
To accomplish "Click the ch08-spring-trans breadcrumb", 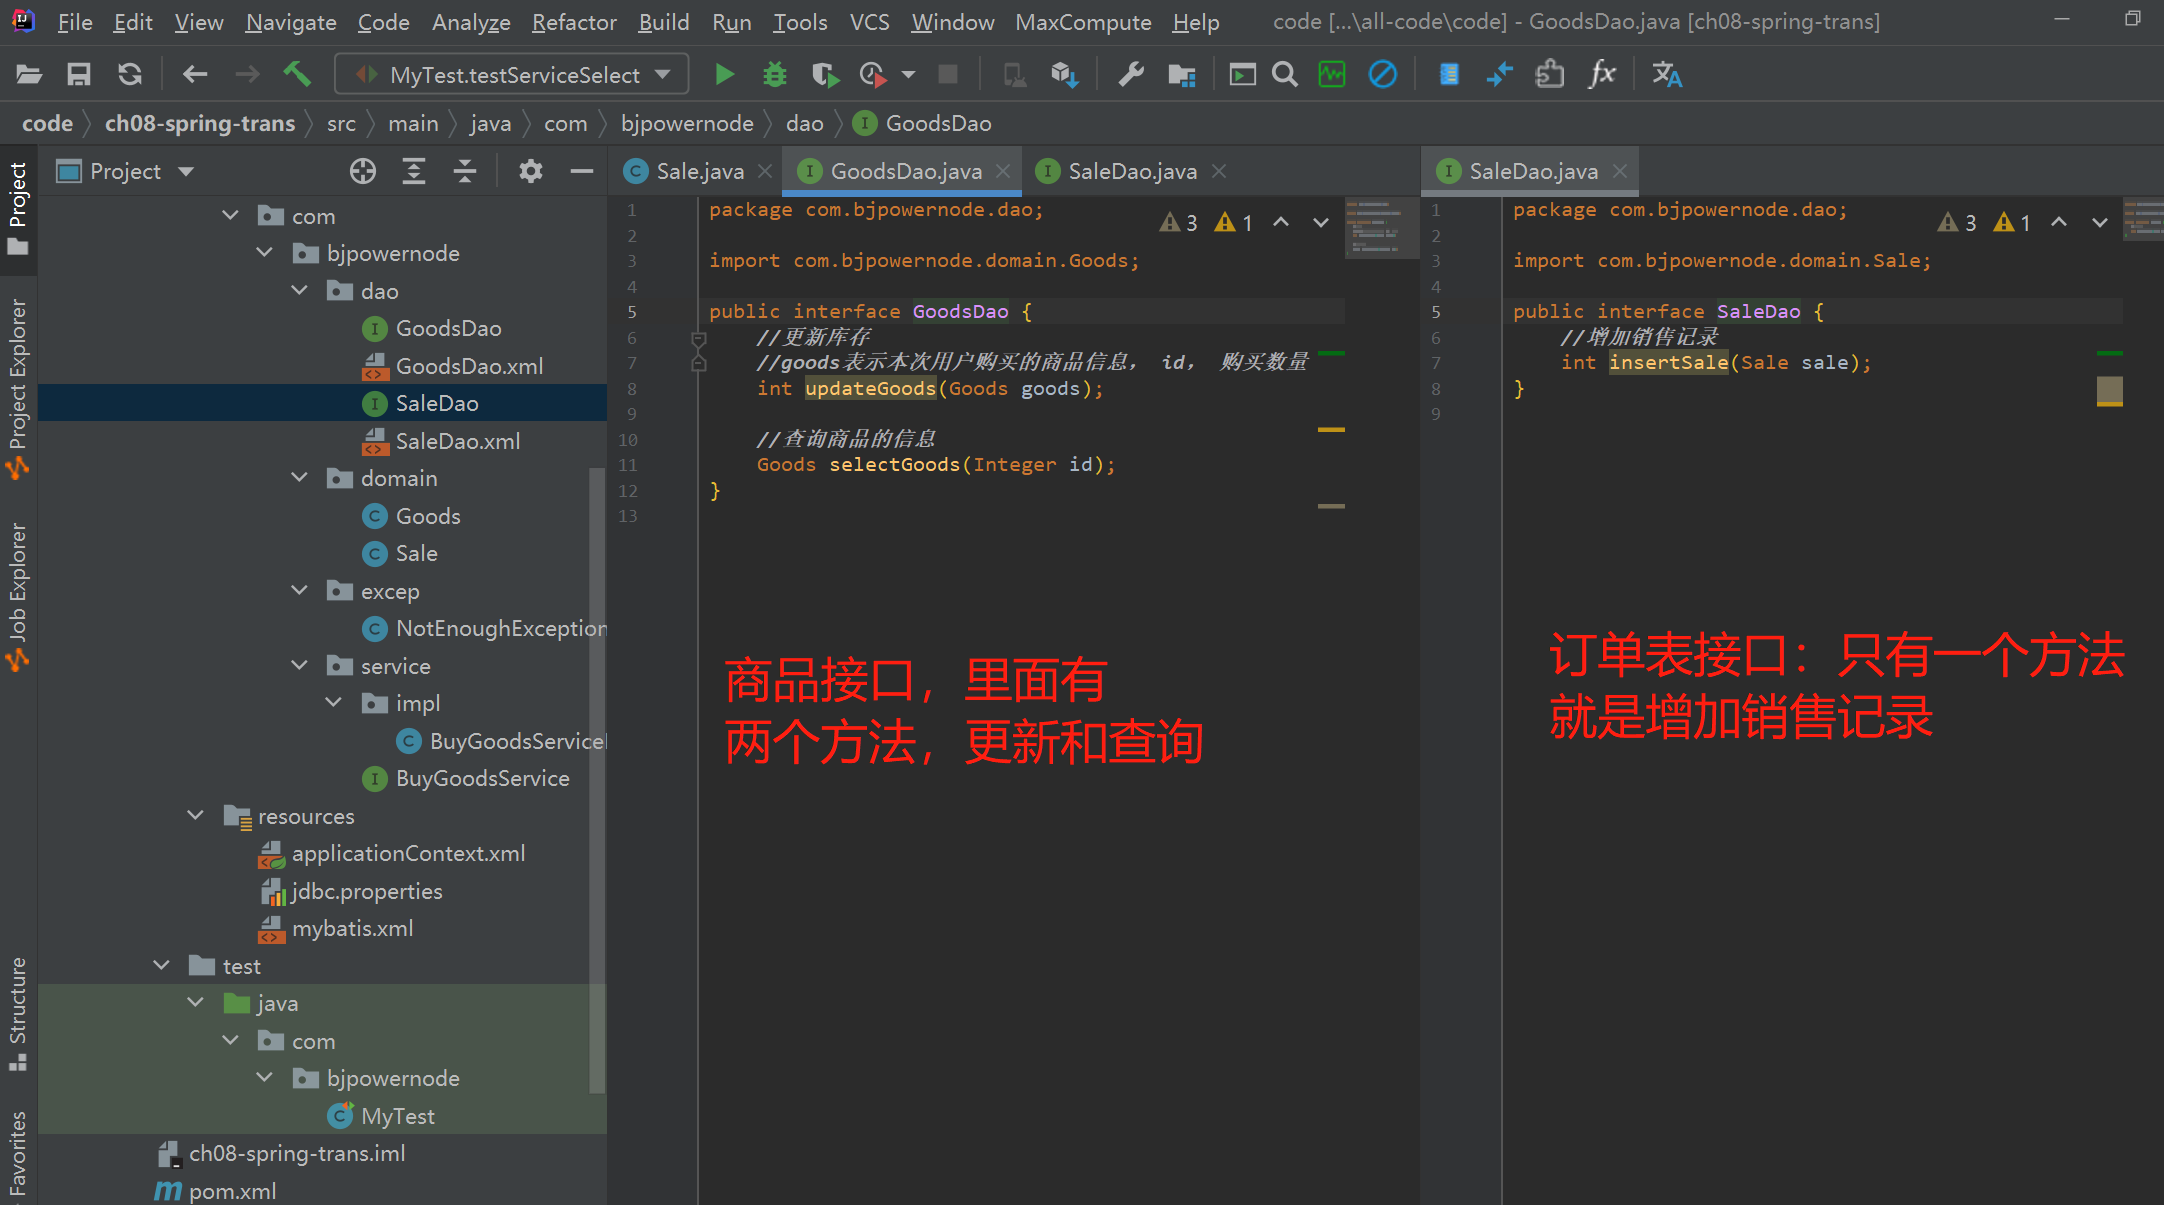I will [200, 123].
